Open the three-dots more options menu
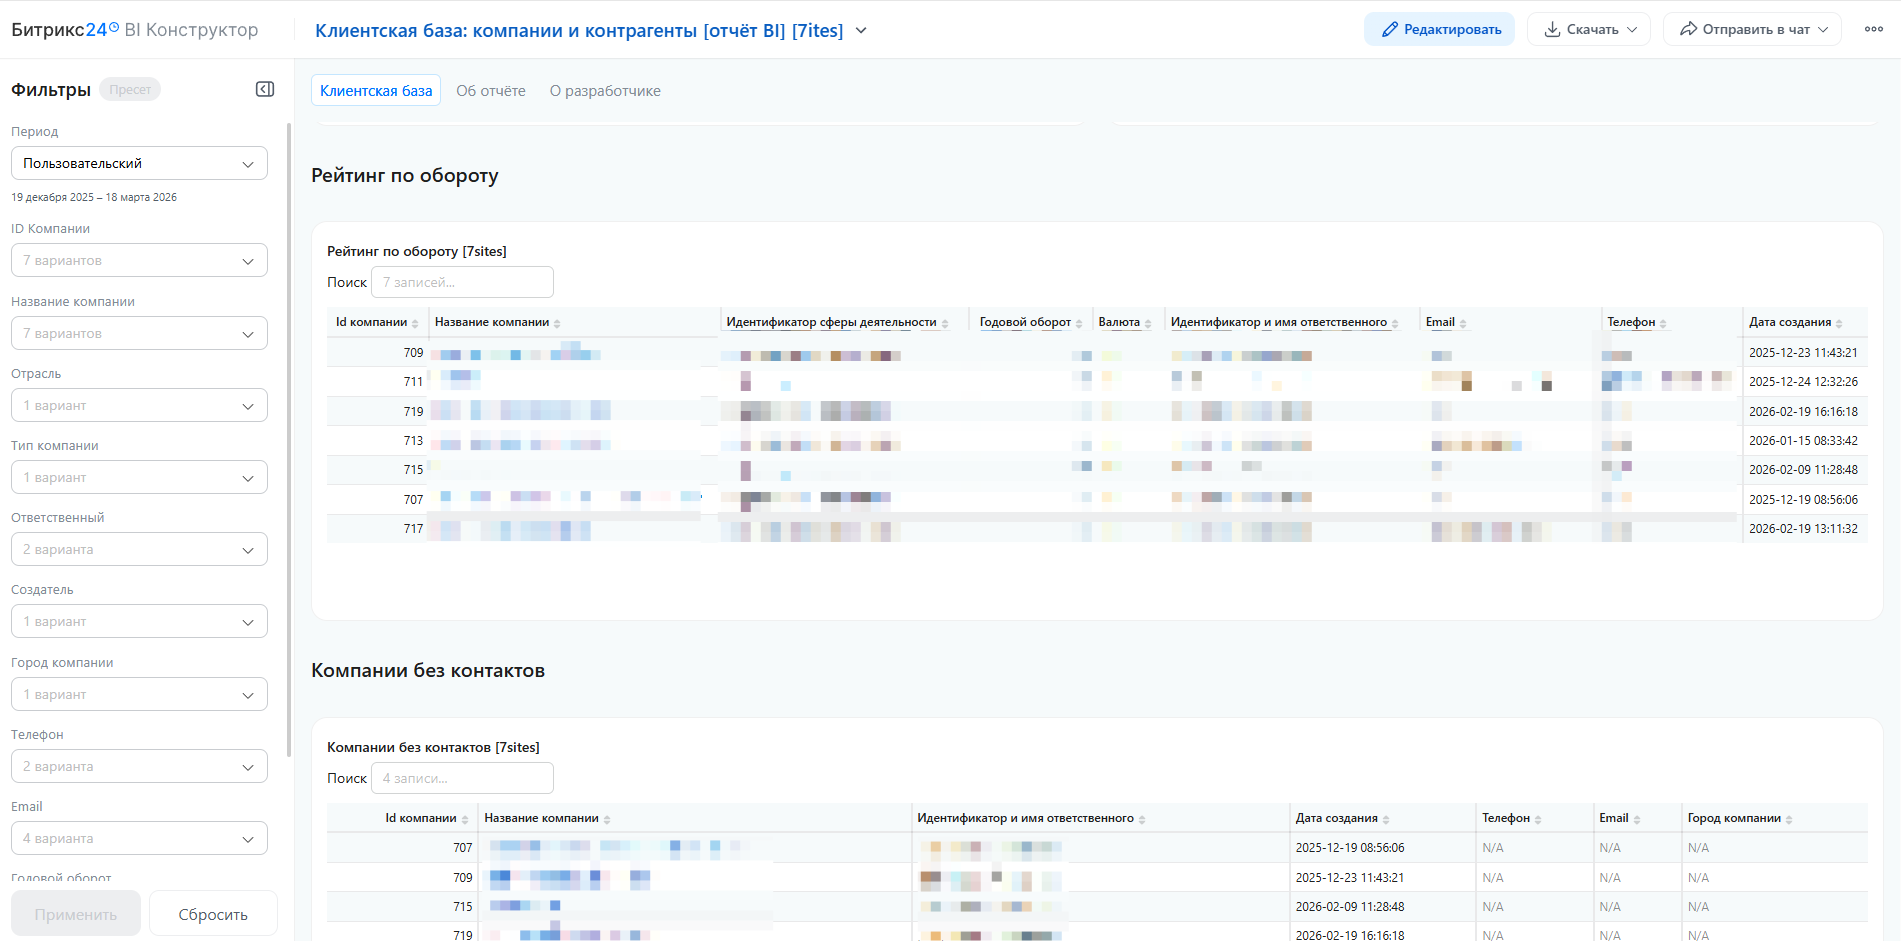The height and width of the screenshot is (942, 1901). pyautogui.click(x=1873, y=29)
